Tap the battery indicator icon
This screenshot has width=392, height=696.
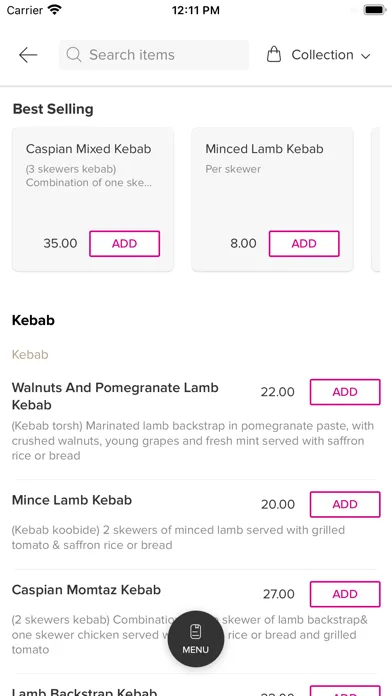click(x=375, y=10)
